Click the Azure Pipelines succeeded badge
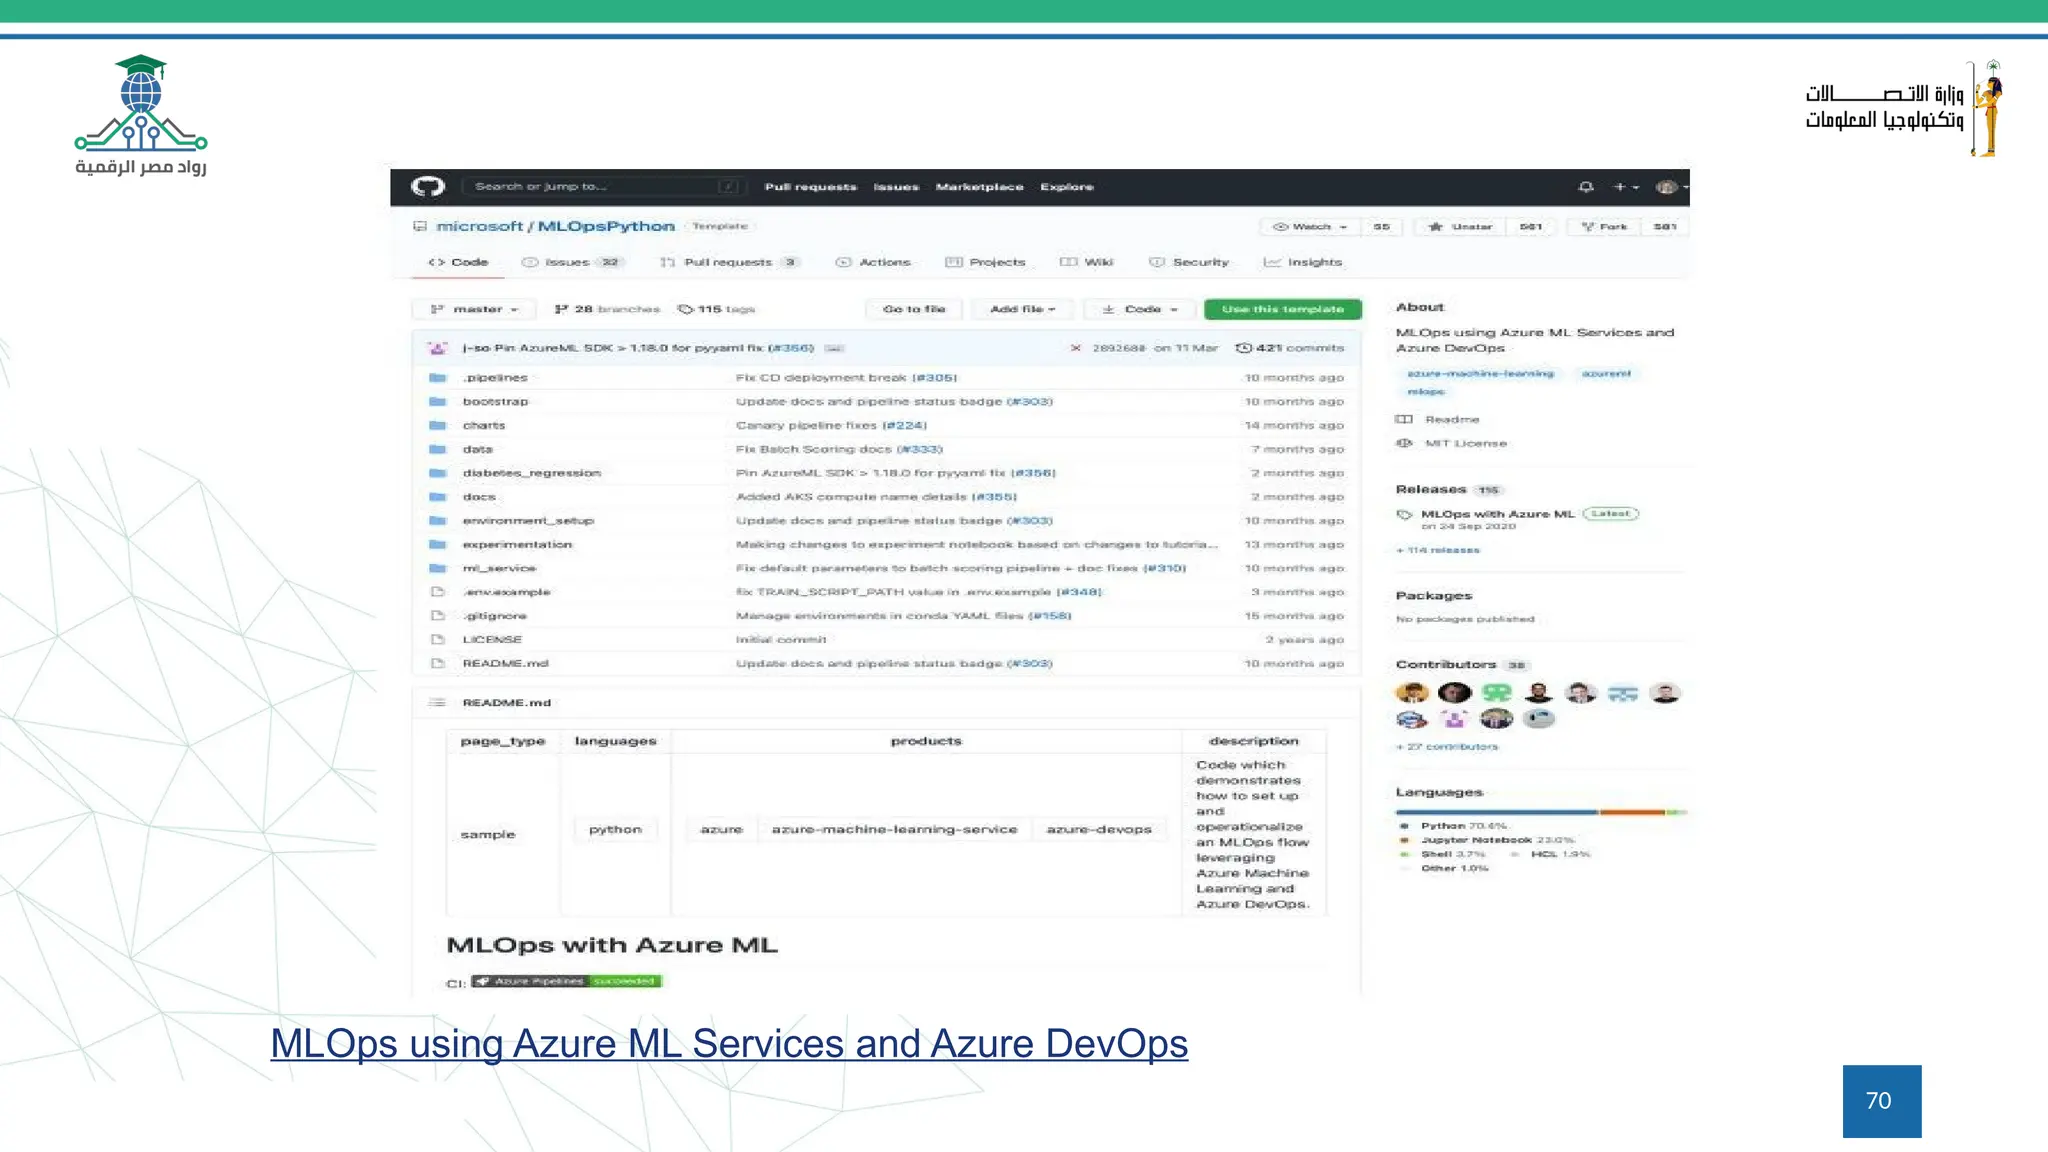This screenshot has height=1152, width=2048. click(x=567, y=982)
